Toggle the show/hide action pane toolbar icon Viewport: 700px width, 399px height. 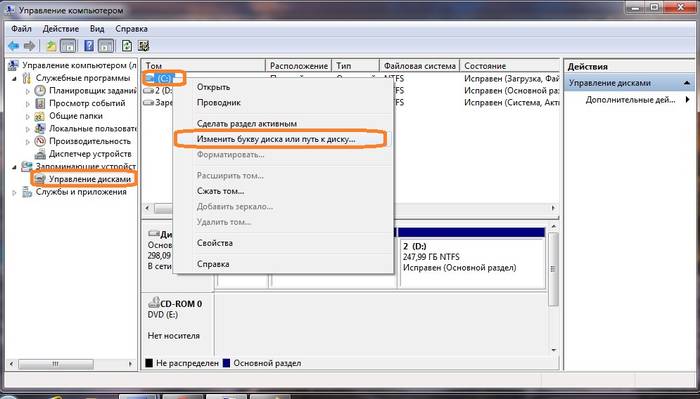[106, 46]
